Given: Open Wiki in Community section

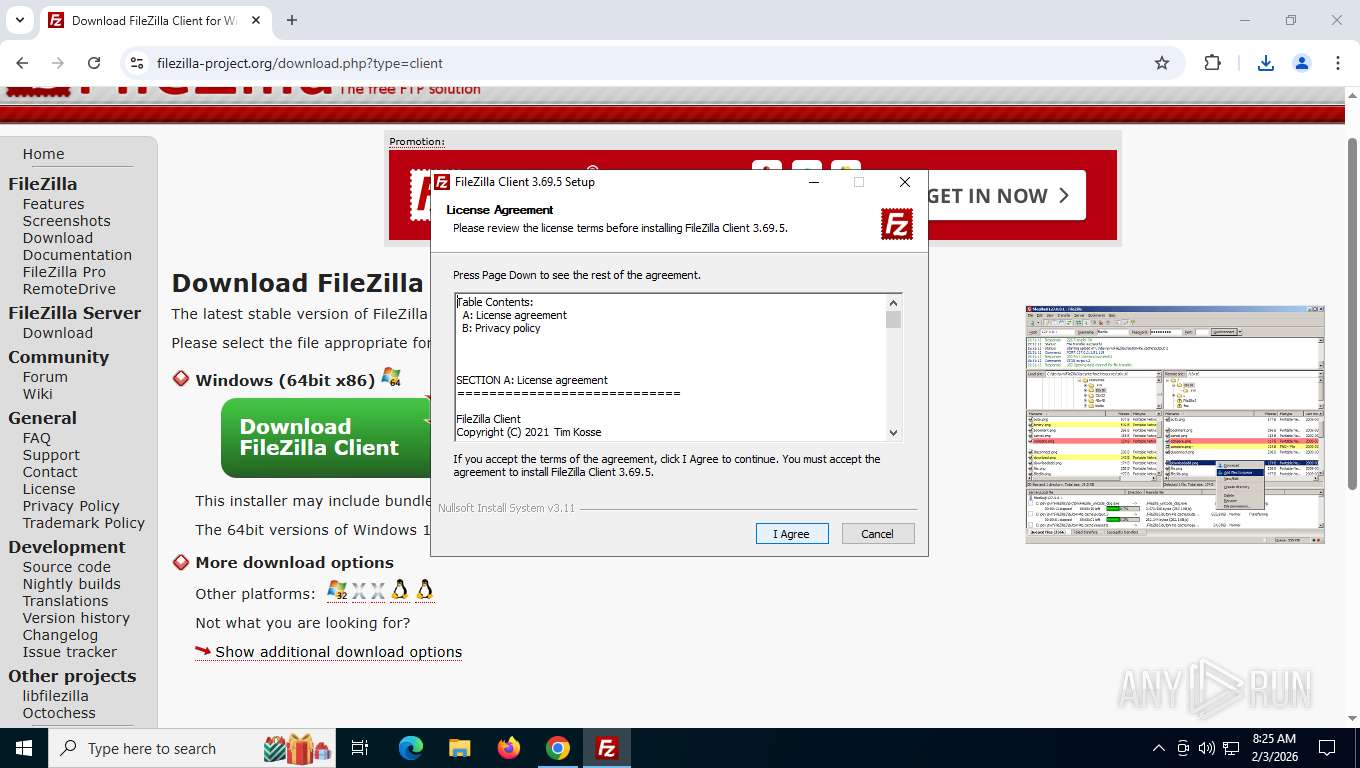Looking at the screenshot, I should pyautogui.click(x=37, y=394).
